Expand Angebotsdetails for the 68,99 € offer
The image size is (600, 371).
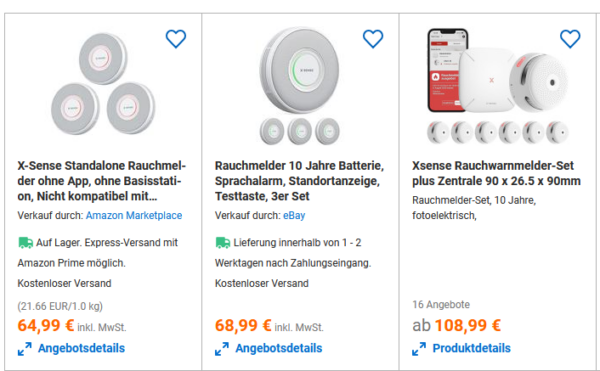(x=279, y=348)
